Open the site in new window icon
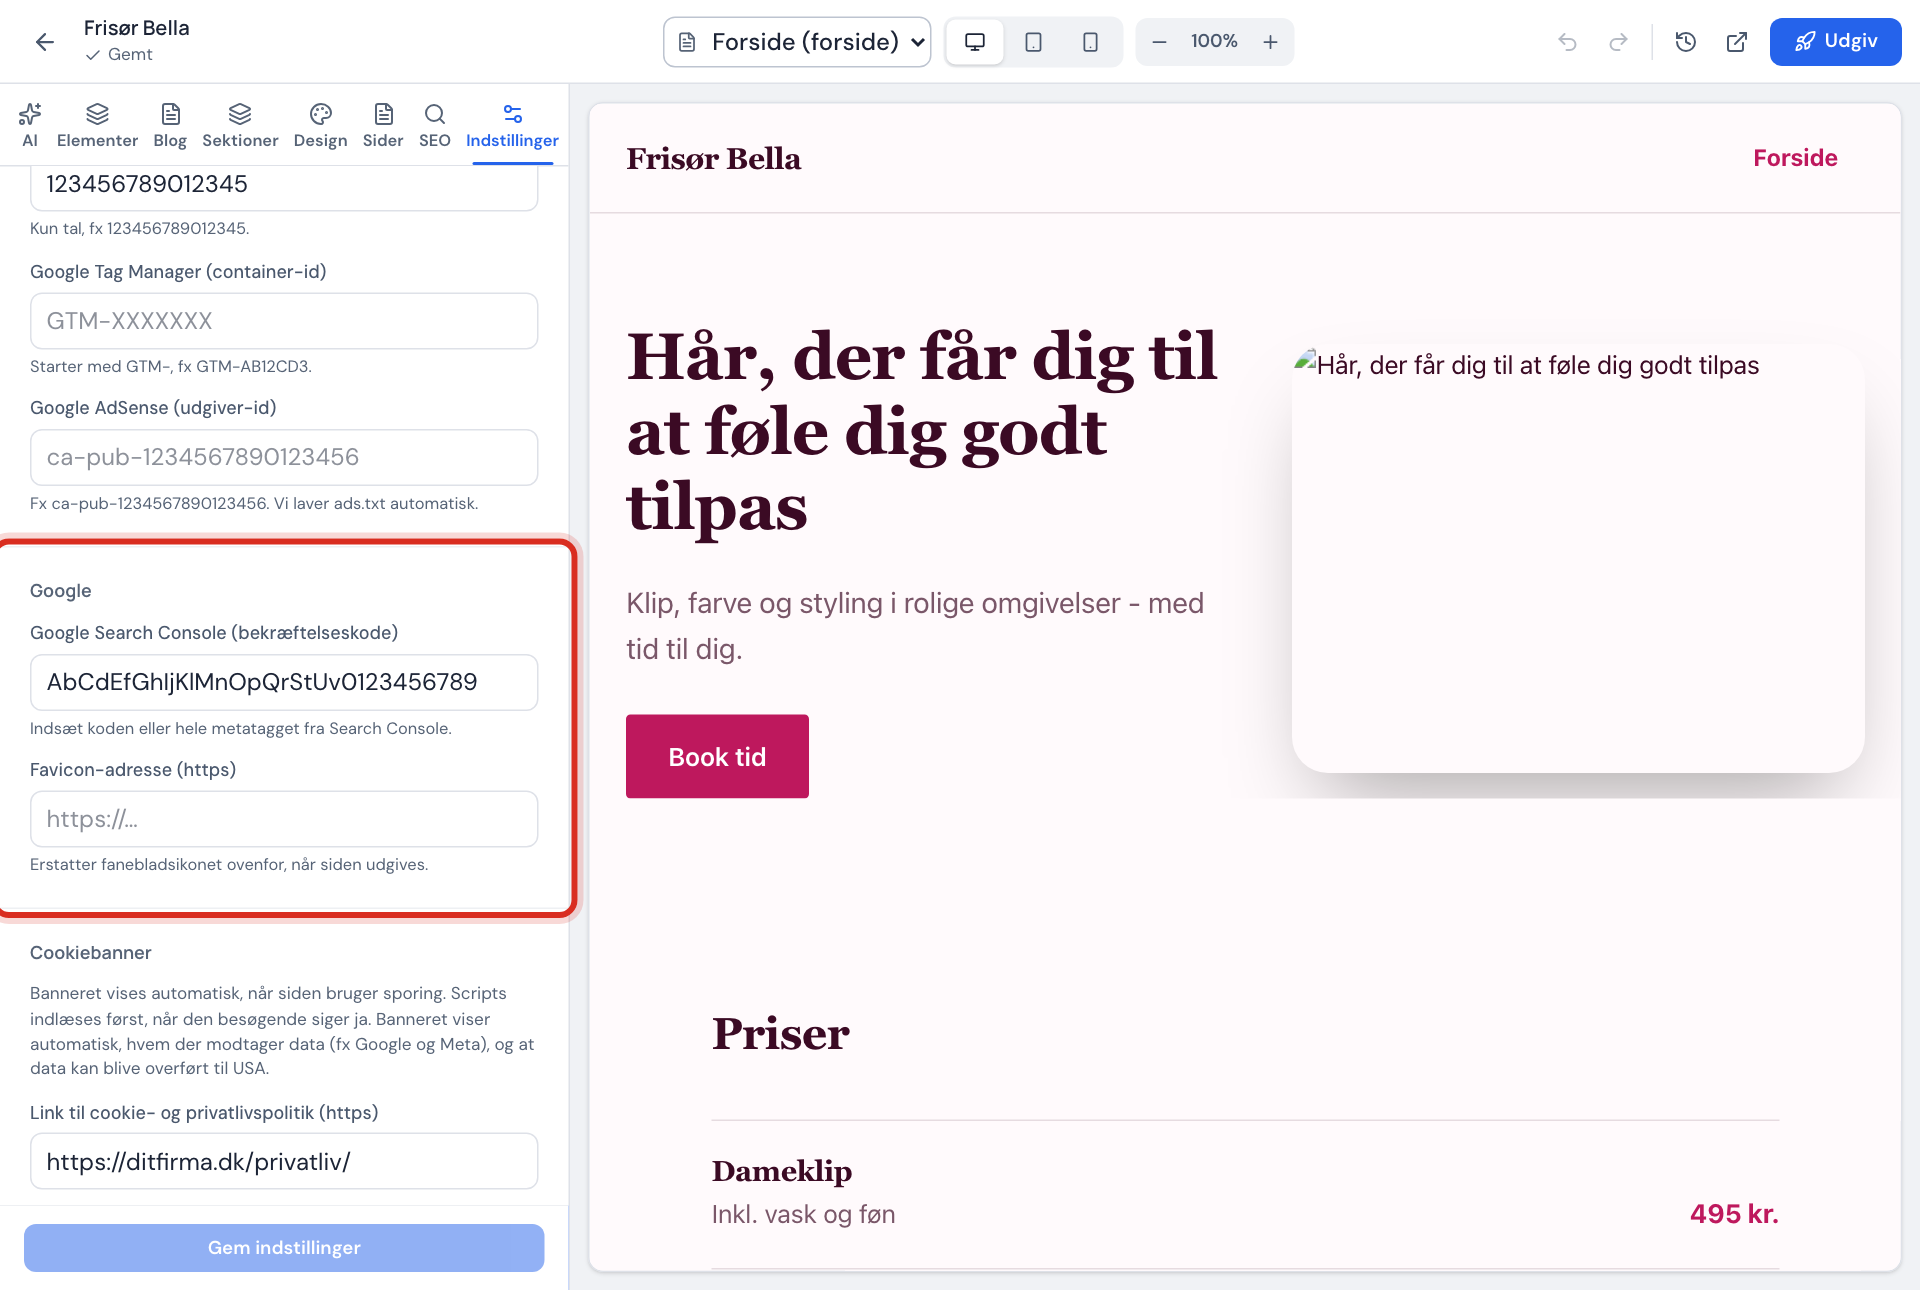 point(1737,42)
